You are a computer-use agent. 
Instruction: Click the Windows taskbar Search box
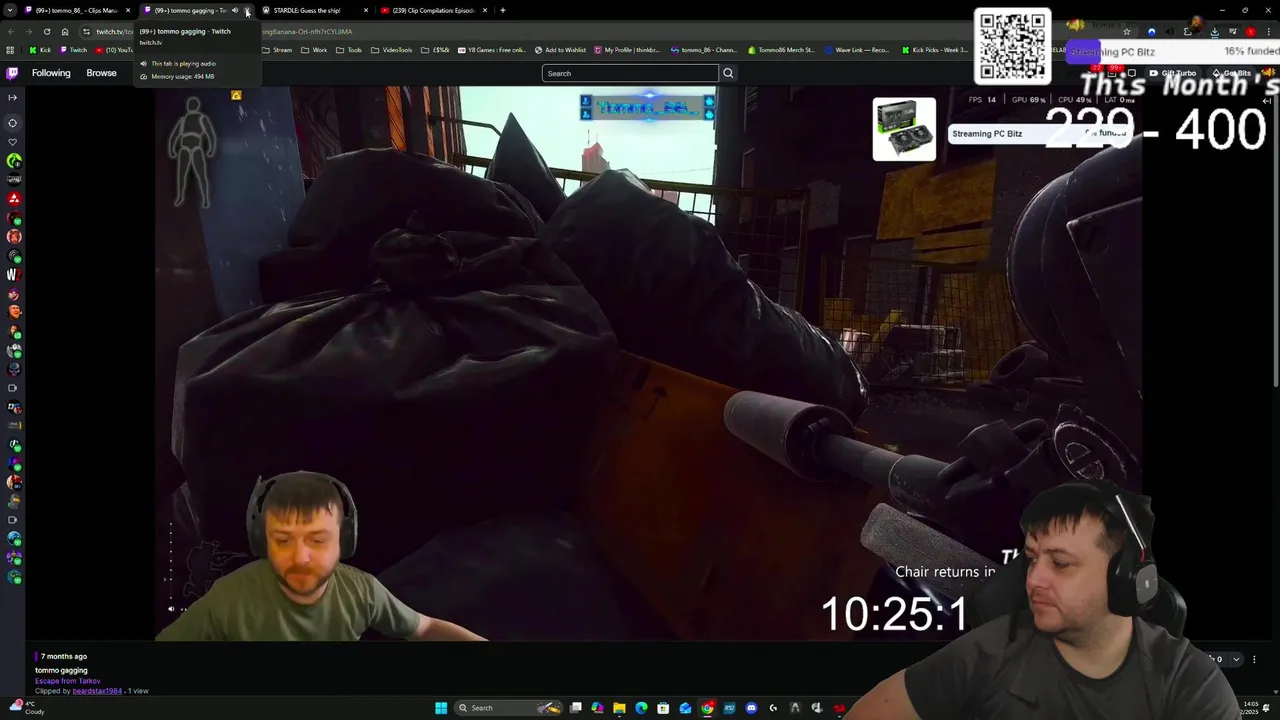tap(508, 708)
